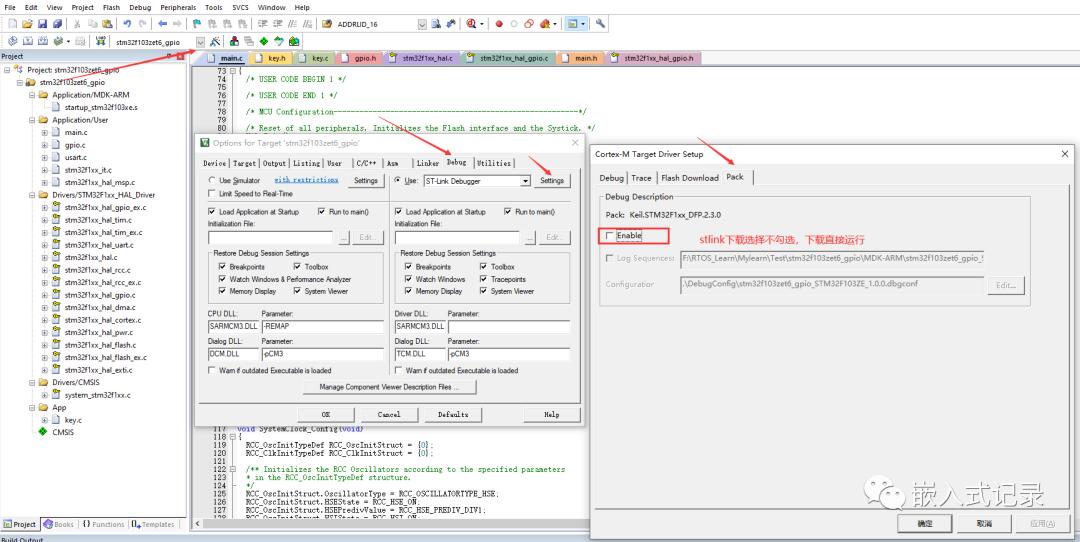Toggle Limit Speed to Real-Time checkbox
This screenshot has height=542, width=1080.
click(x=211, y=194)
